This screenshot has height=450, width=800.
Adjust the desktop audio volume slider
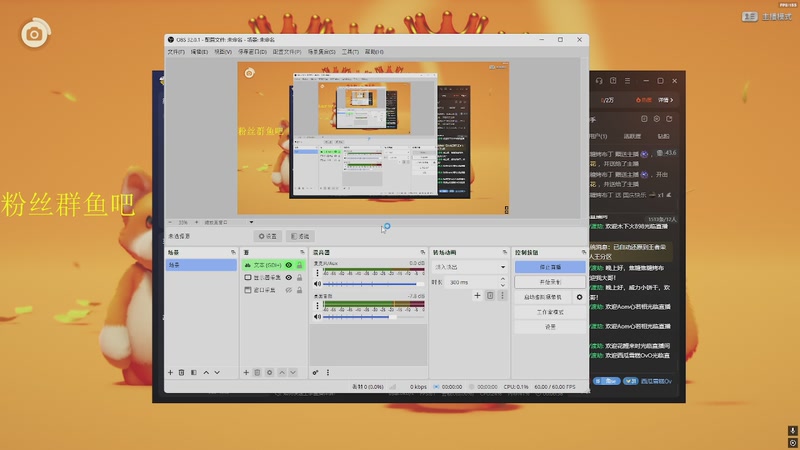373,317
